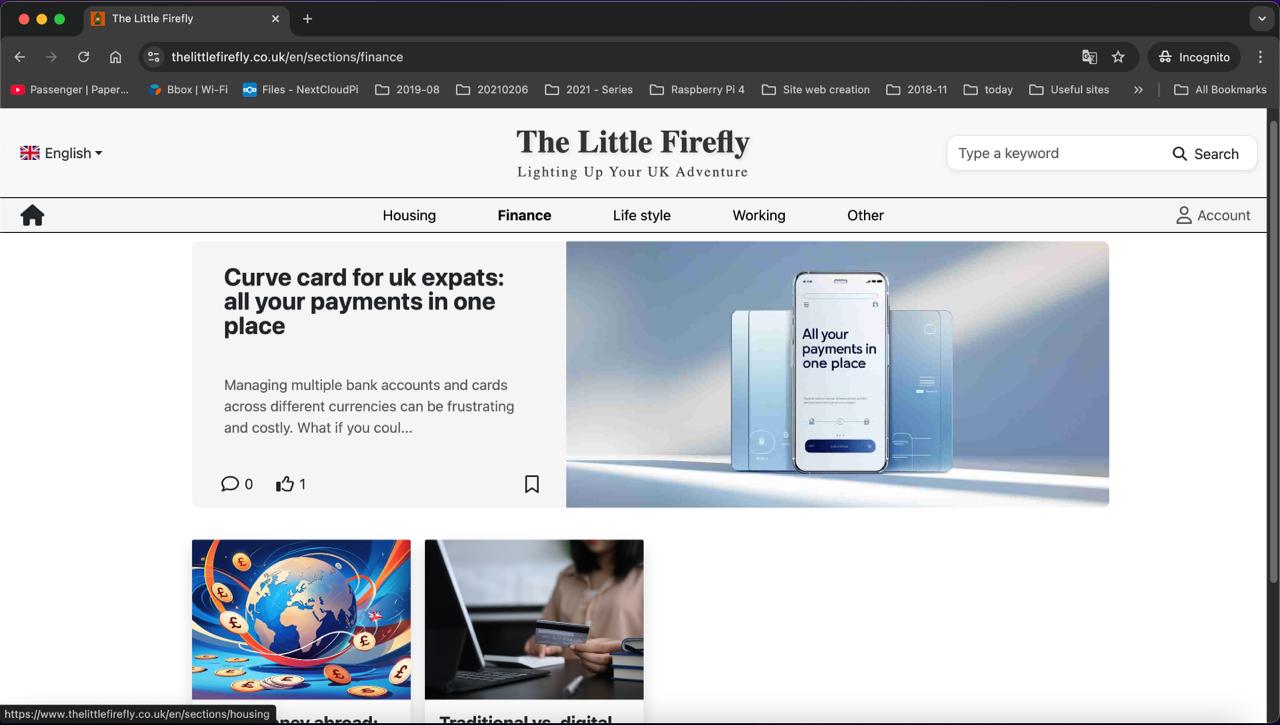Click browser back arrow
This screenshot has height=725, width=1280.
pos(20,57)
